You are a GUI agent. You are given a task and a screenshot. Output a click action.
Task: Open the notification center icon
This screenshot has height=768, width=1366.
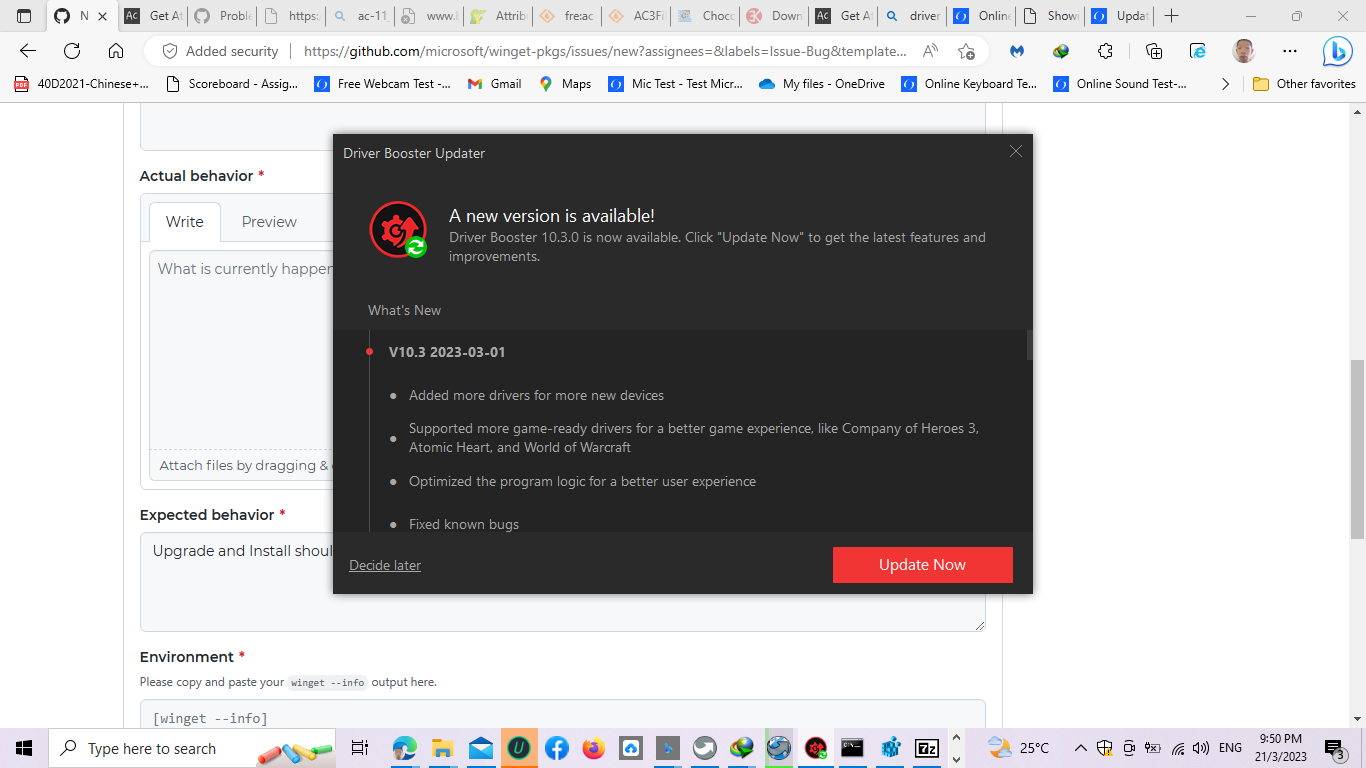[1334, 748]
